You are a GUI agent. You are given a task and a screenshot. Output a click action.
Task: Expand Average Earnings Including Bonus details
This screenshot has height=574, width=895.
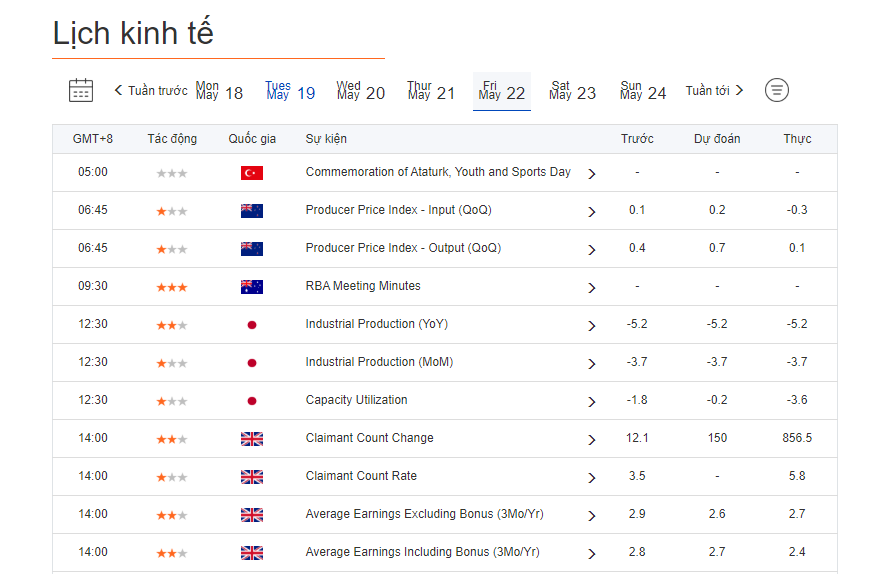click(592, 554)
